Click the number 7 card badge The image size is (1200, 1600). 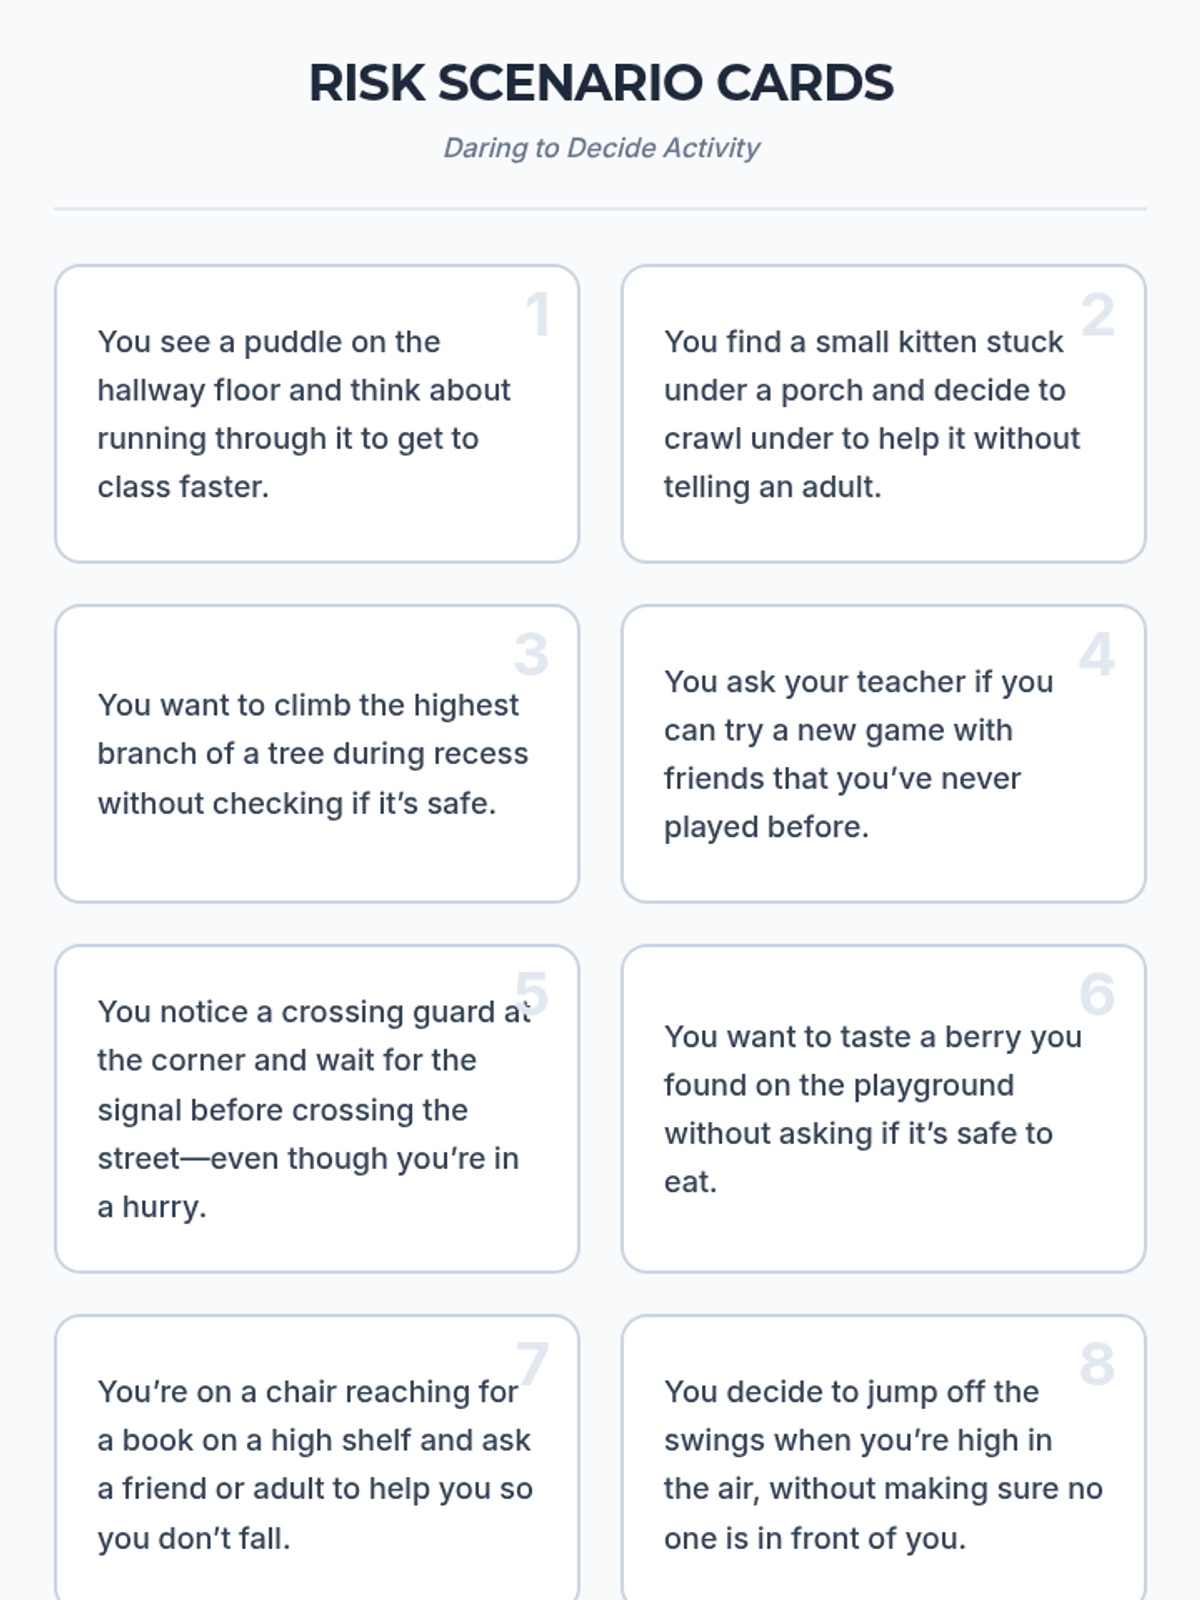click(x=532, y=1364)
